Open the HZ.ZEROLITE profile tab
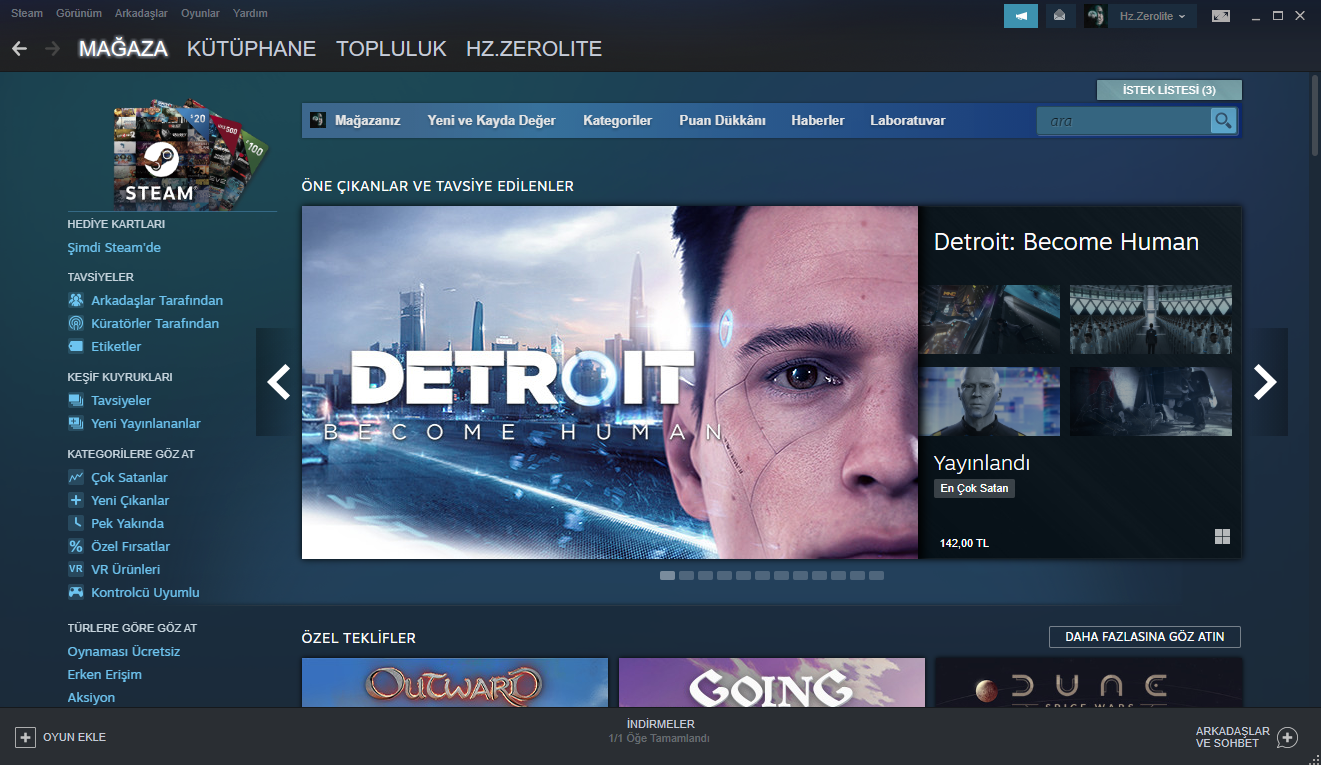Screen dimensions: 1321x765 click(534, 48)
